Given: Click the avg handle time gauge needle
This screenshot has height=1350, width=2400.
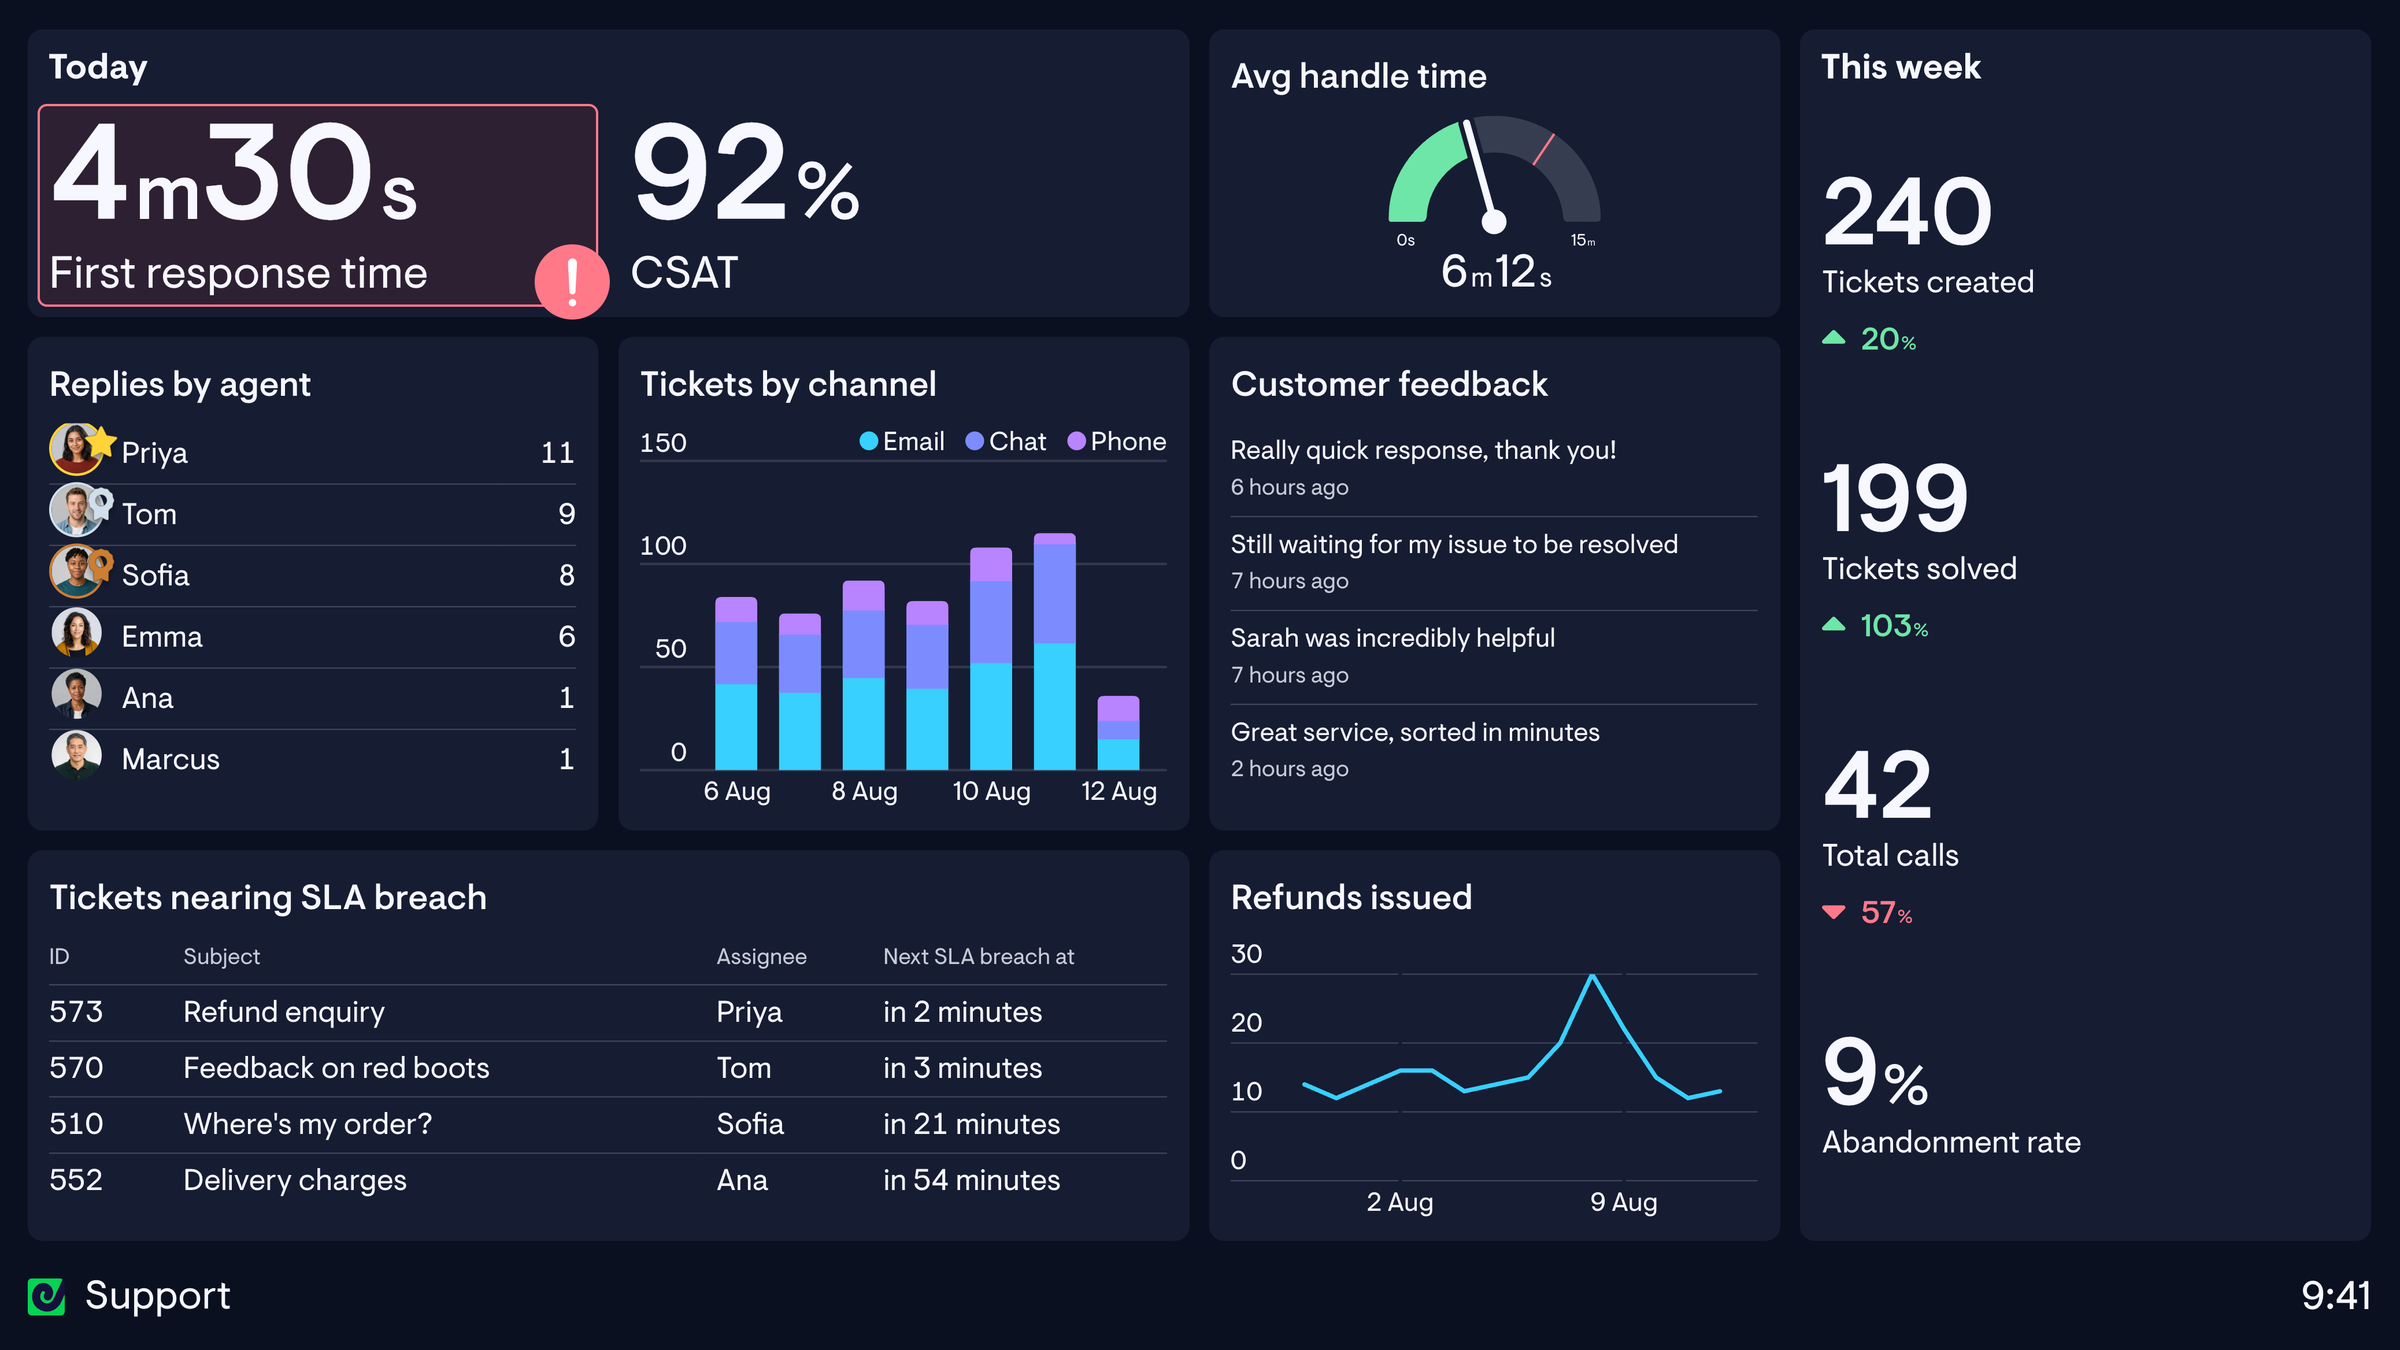Looking at the screenshot, I should click(1480, 176).
